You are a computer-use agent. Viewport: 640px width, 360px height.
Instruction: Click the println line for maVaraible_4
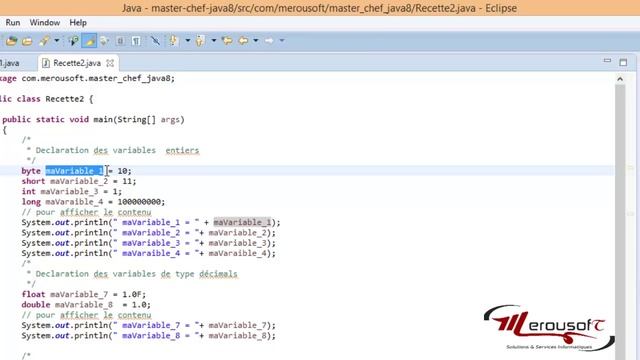point(149,253)
